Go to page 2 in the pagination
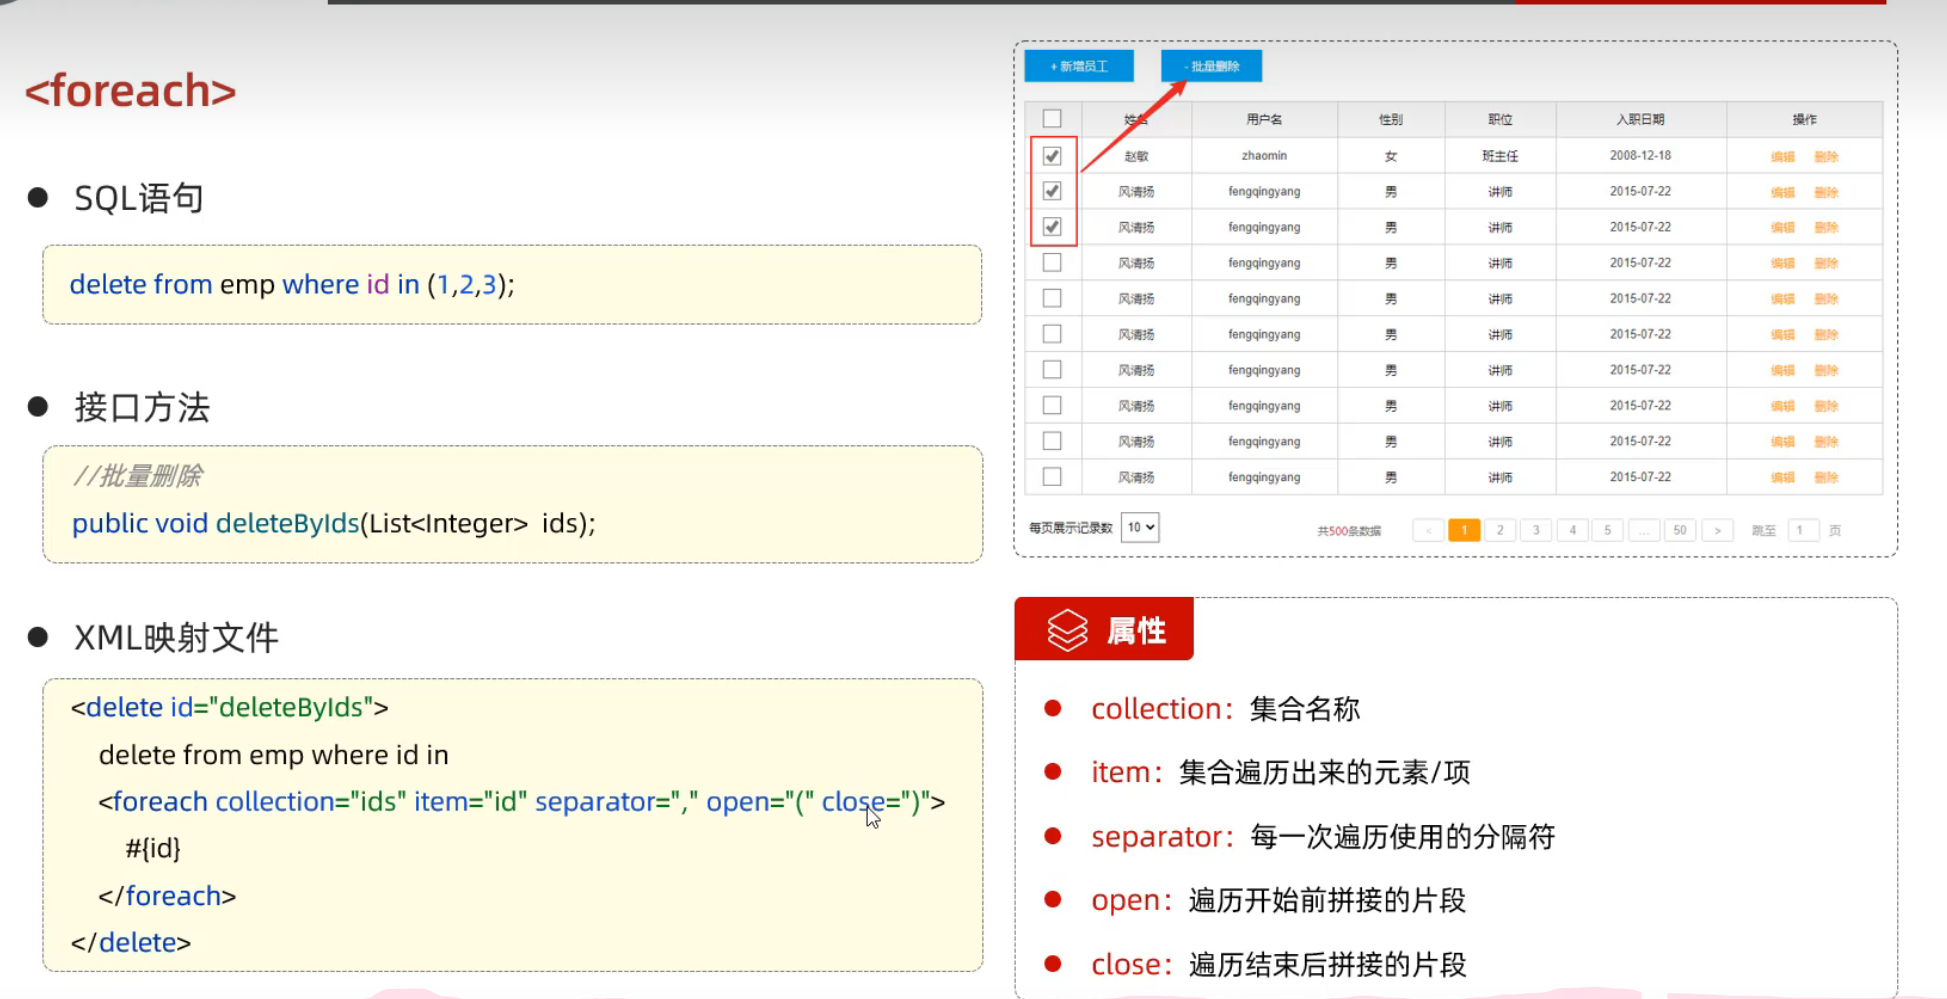This screenshot has height=999, width=1947. click(1500, 530)
